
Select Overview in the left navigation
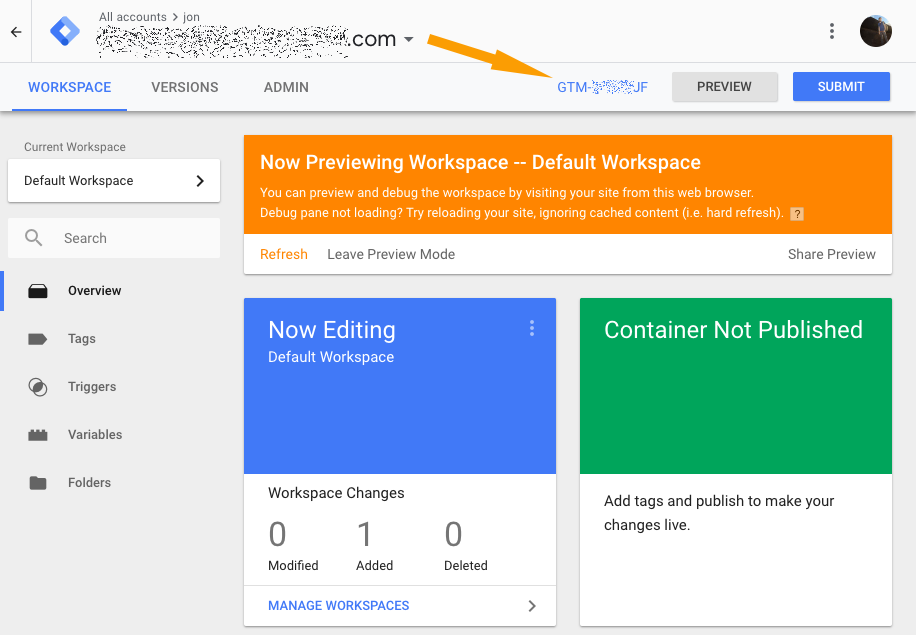pyautogui.click(x=94, y=291)
